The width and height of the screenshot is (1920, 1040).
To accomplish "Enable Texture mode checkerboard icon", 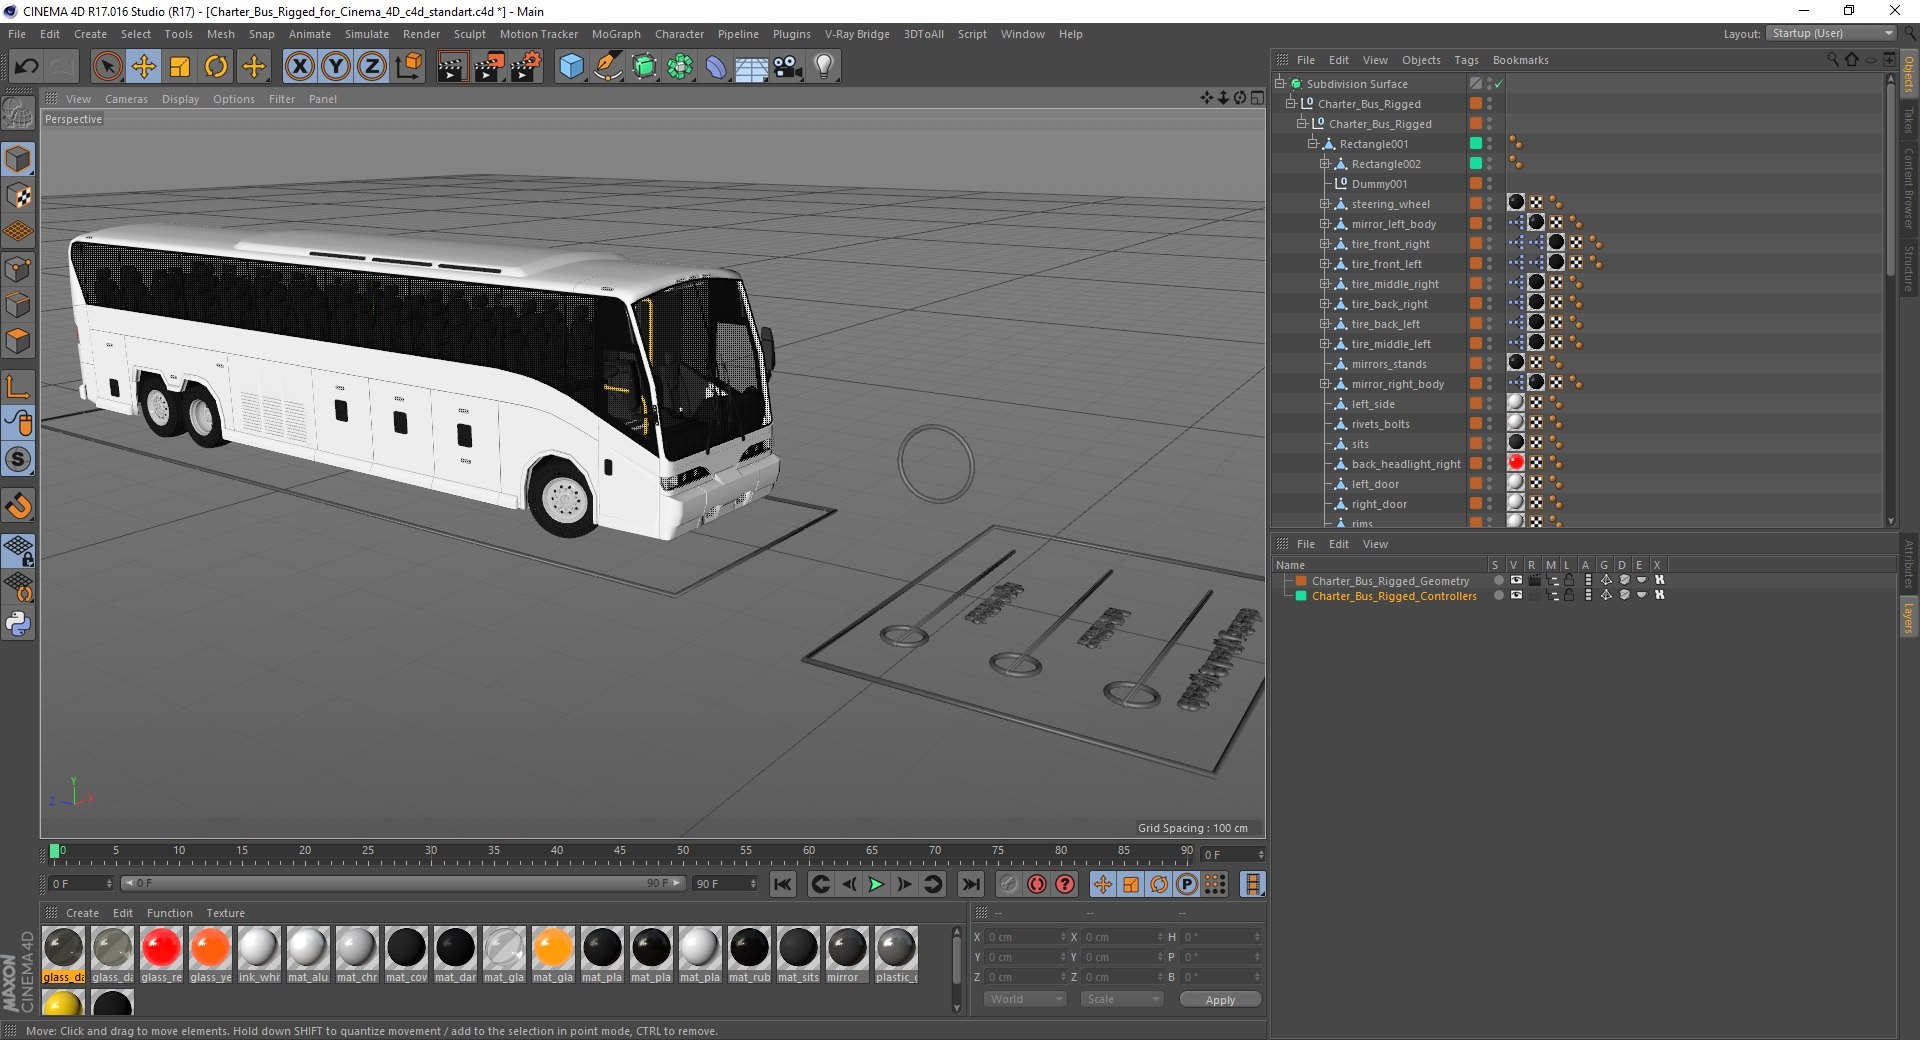I will (x=18, y=196).
